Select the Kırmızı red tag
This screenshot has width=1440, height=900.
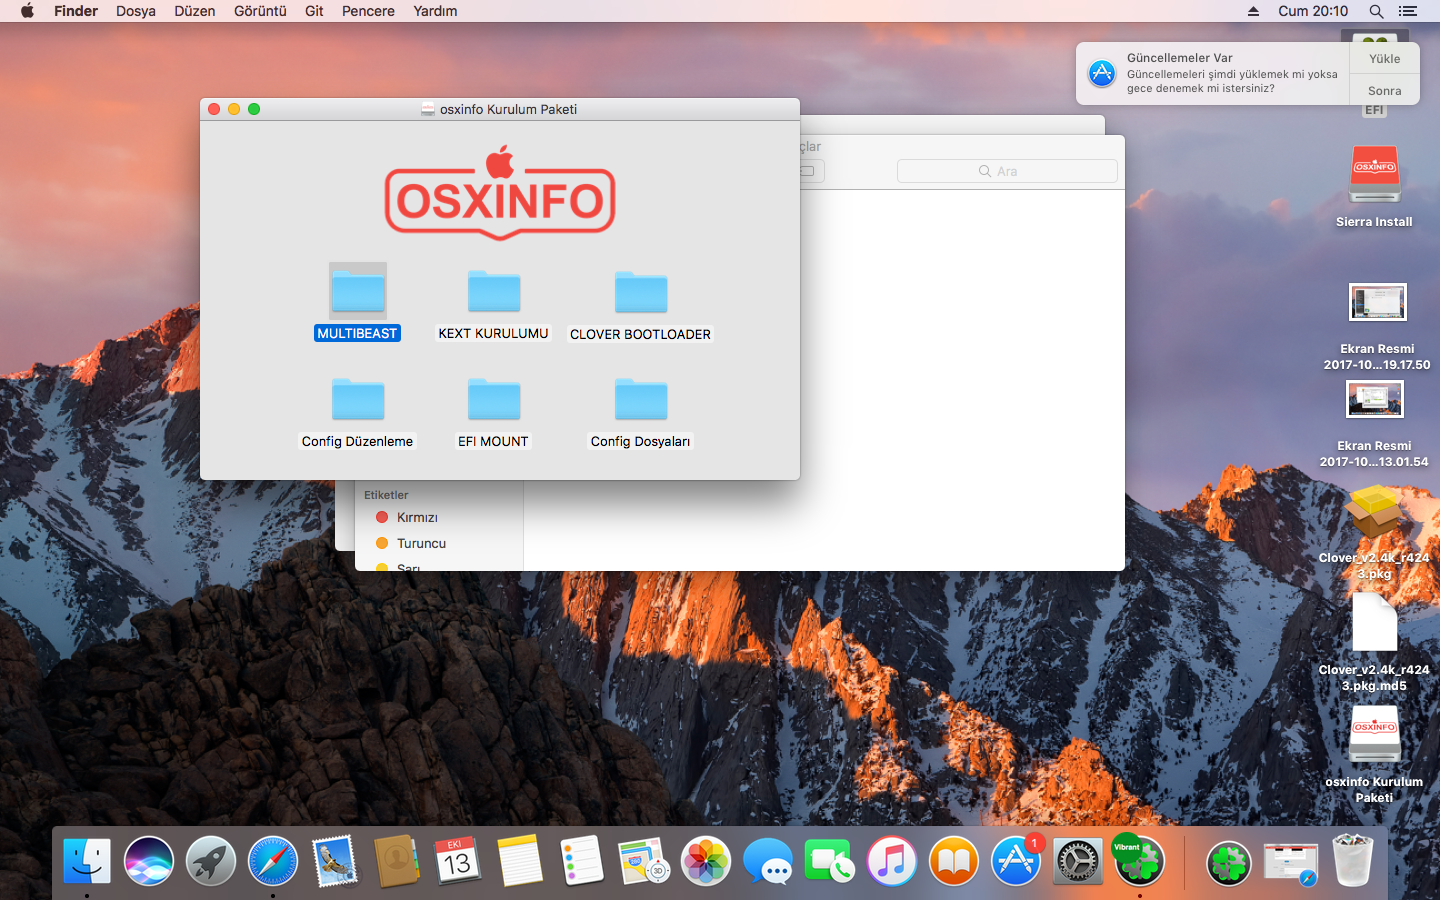pos(416,517)
